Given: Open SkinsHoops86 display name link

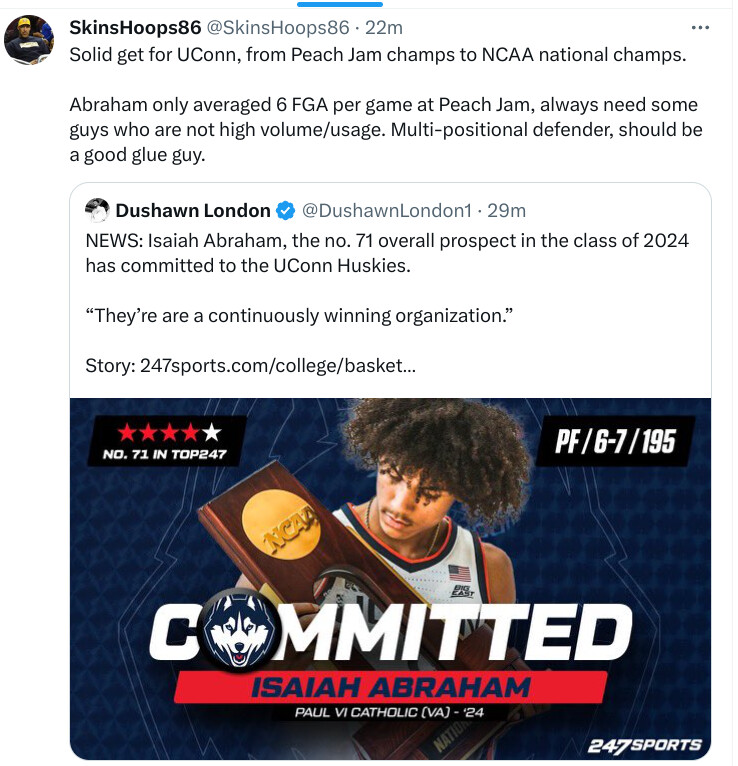Looking at the screenshot, I should point(134,27).
